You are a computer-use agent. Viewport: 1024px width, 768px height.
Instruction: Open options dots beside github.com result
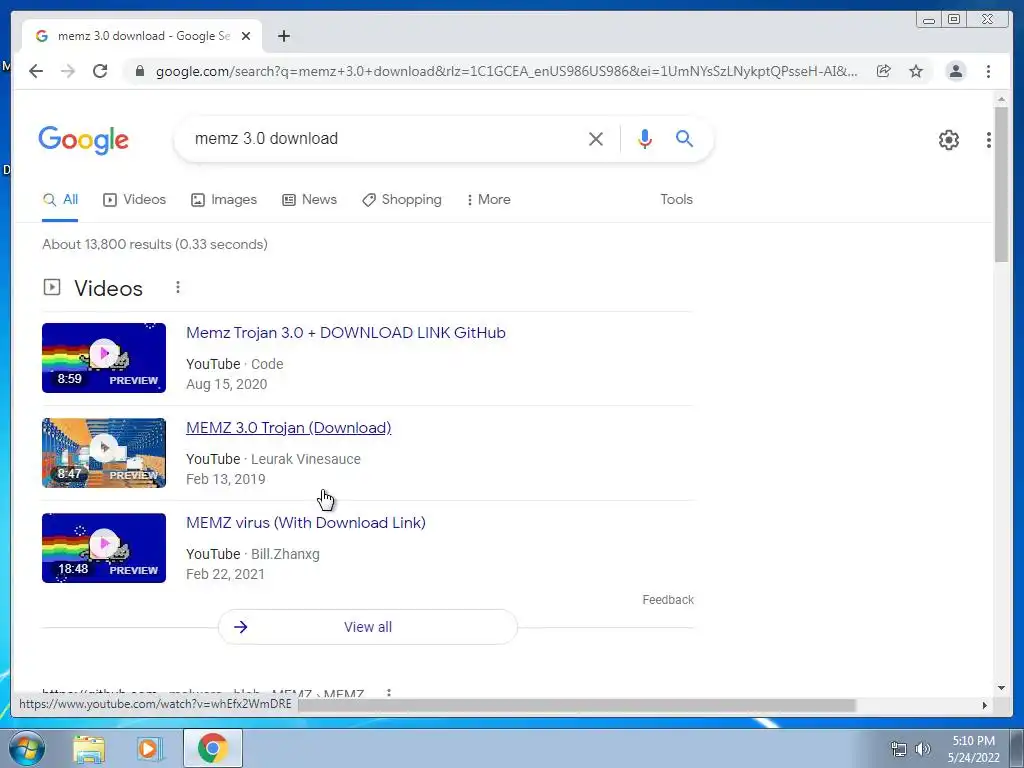click(389, 692)
